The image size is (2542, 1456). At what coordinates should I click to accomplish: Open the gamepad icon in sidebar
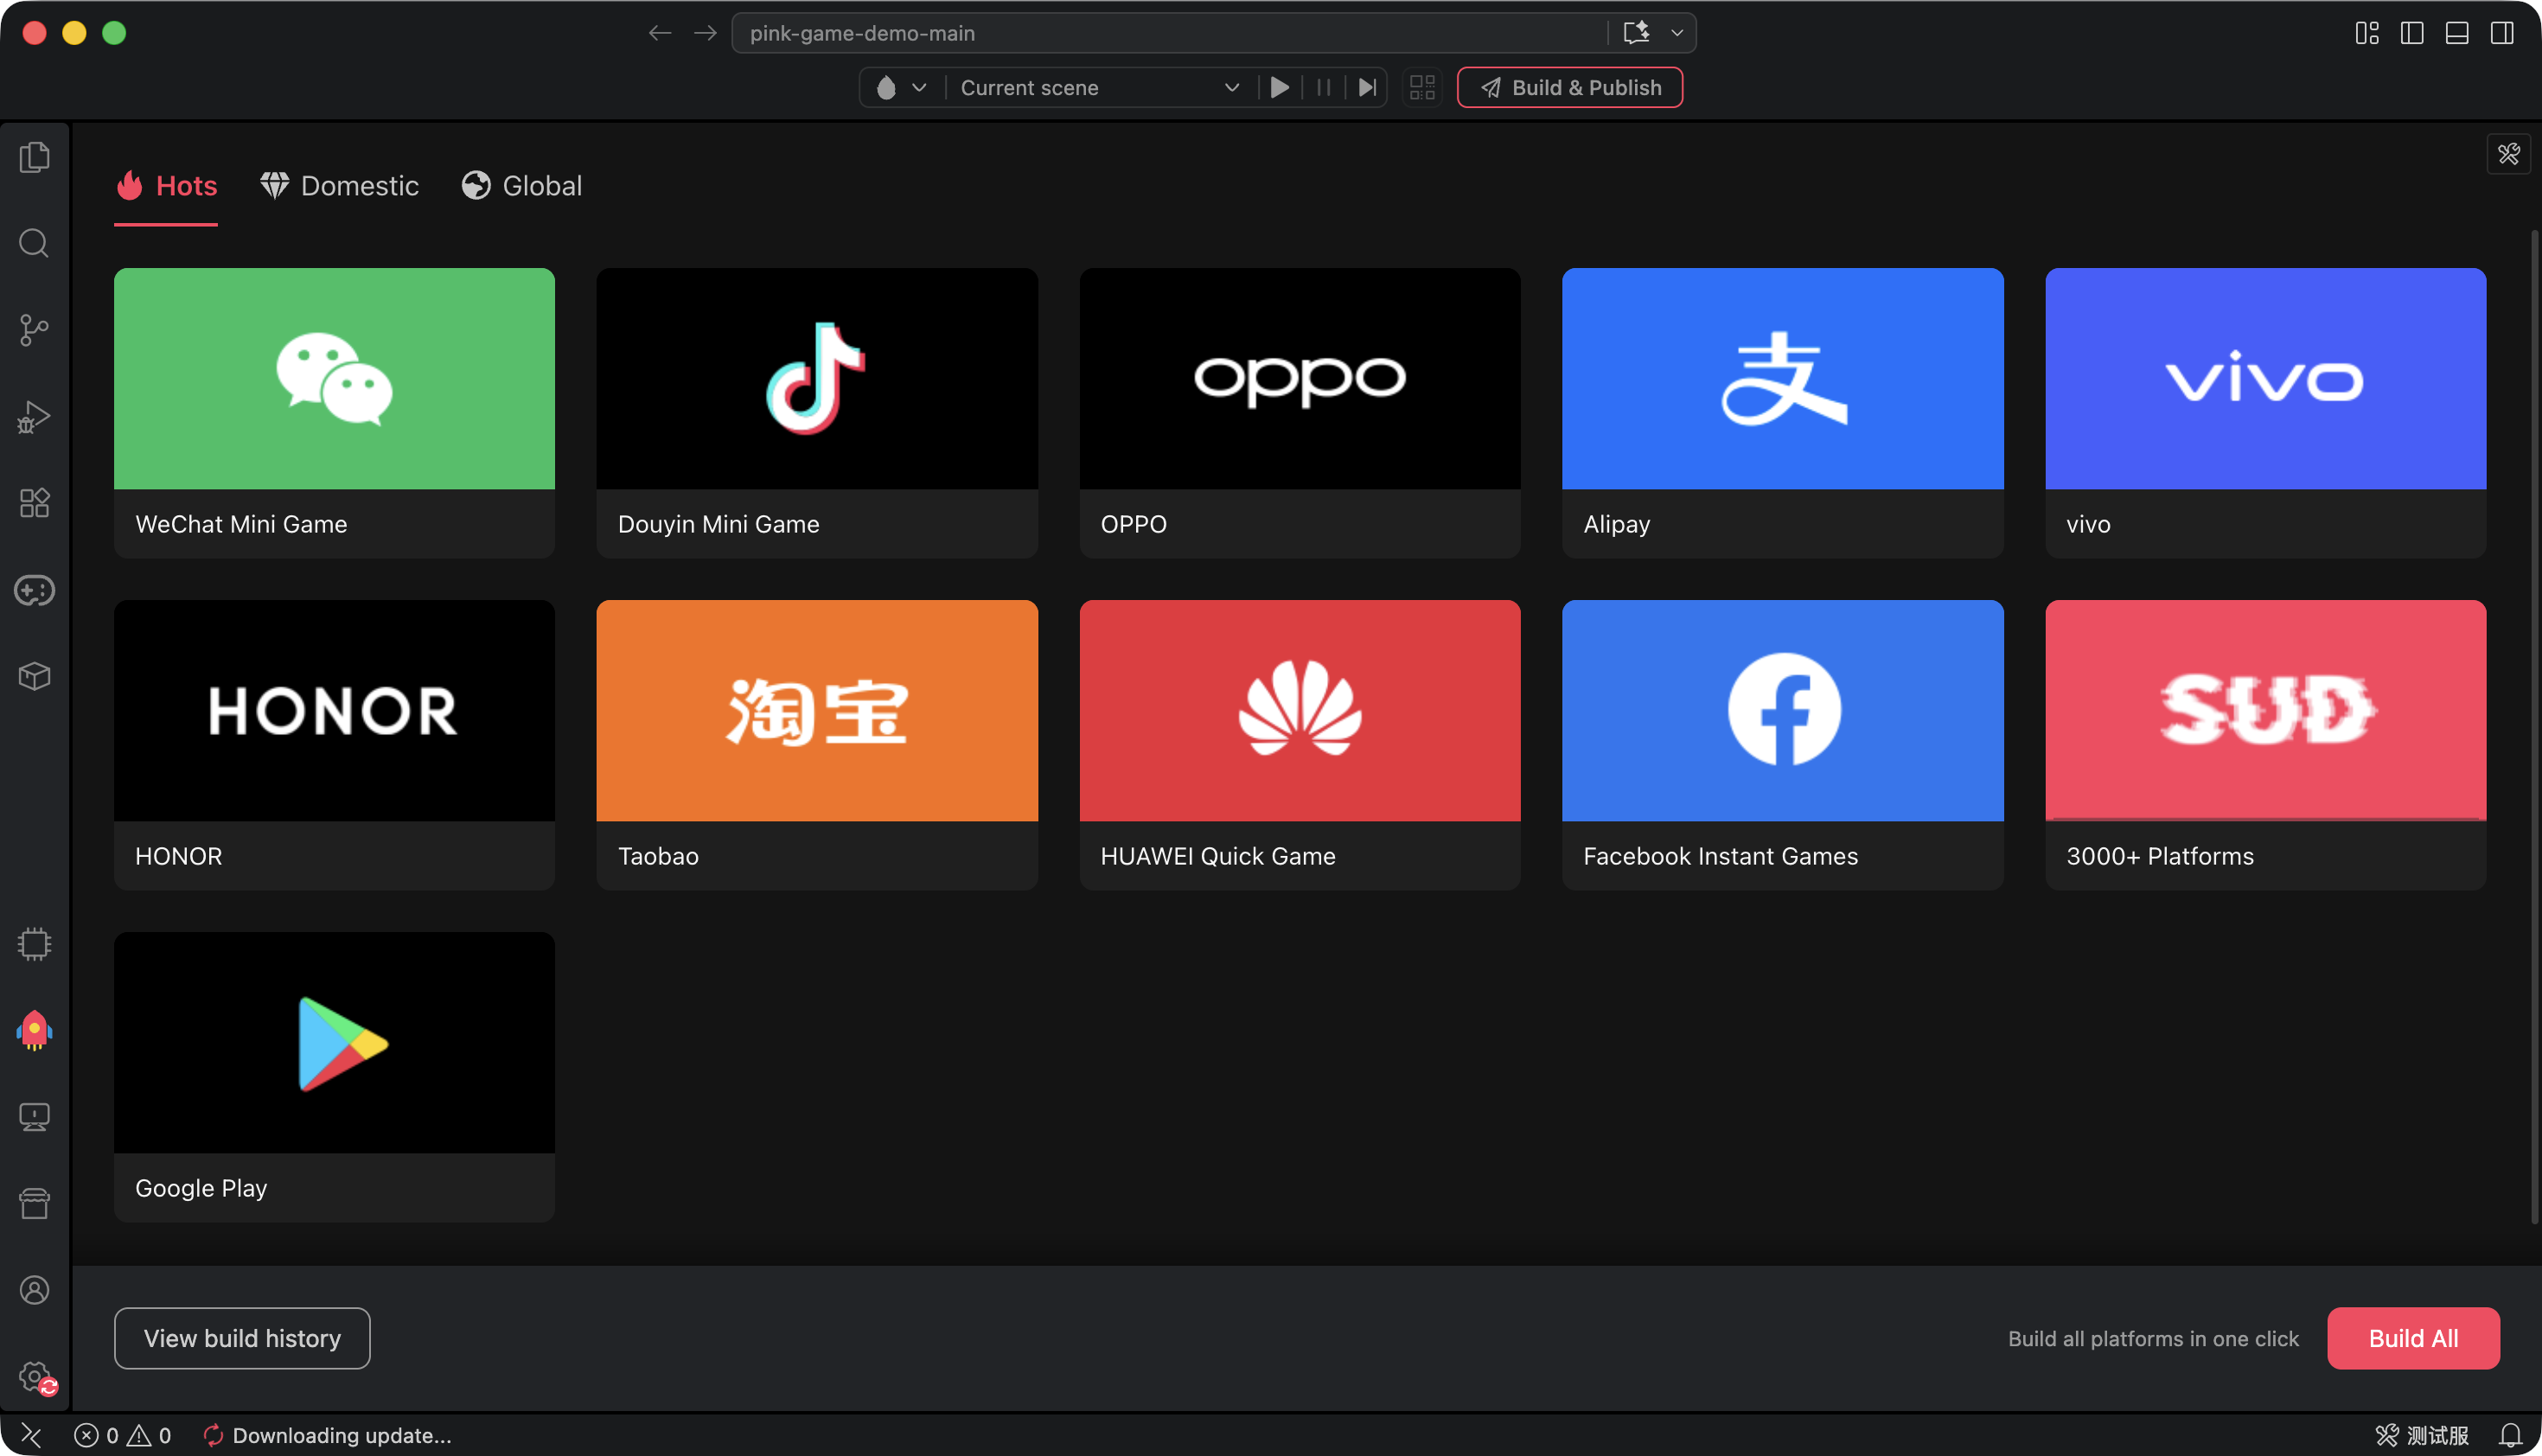[35, 590]
